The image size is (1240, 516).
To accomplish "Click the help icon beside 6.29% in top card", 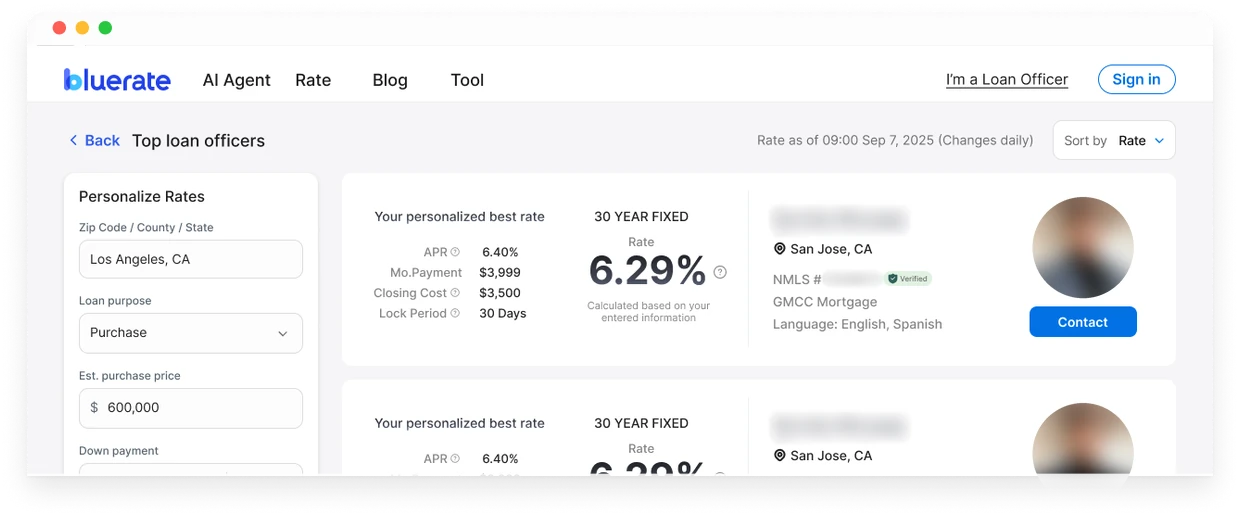I will (720, 272).
